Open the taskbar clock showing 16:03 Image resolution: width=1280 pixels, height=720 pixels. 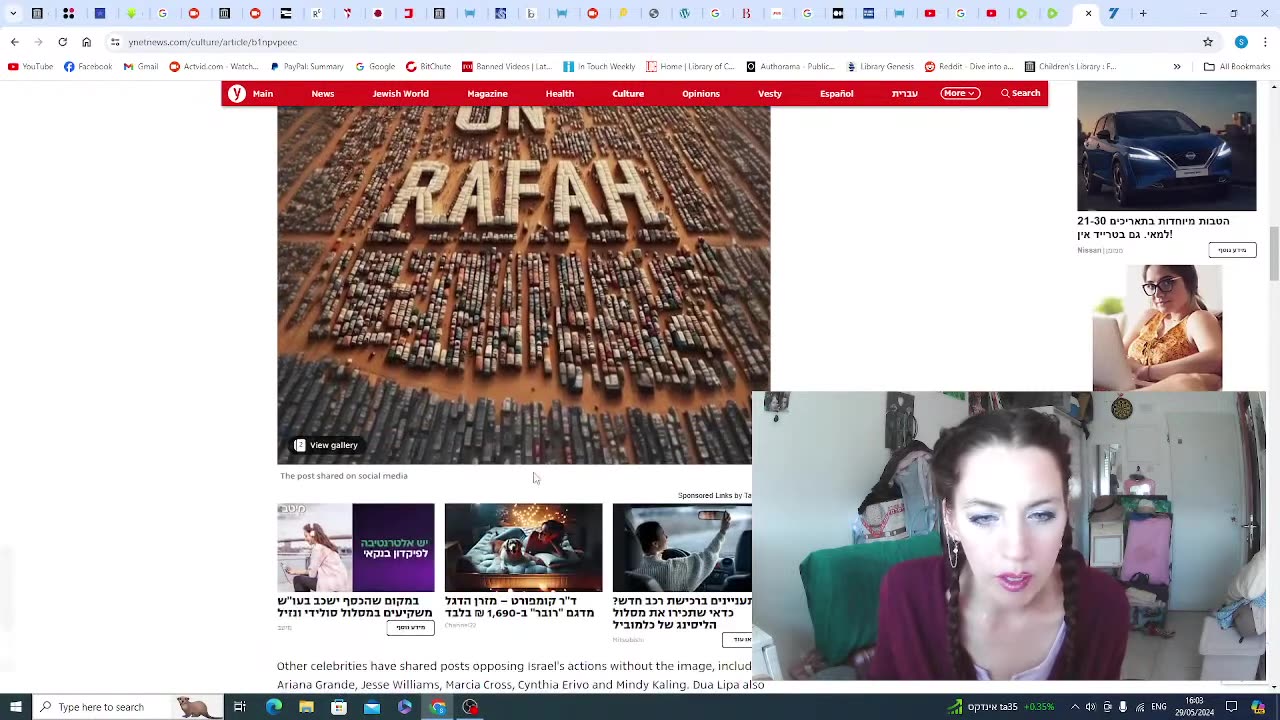1194,707
